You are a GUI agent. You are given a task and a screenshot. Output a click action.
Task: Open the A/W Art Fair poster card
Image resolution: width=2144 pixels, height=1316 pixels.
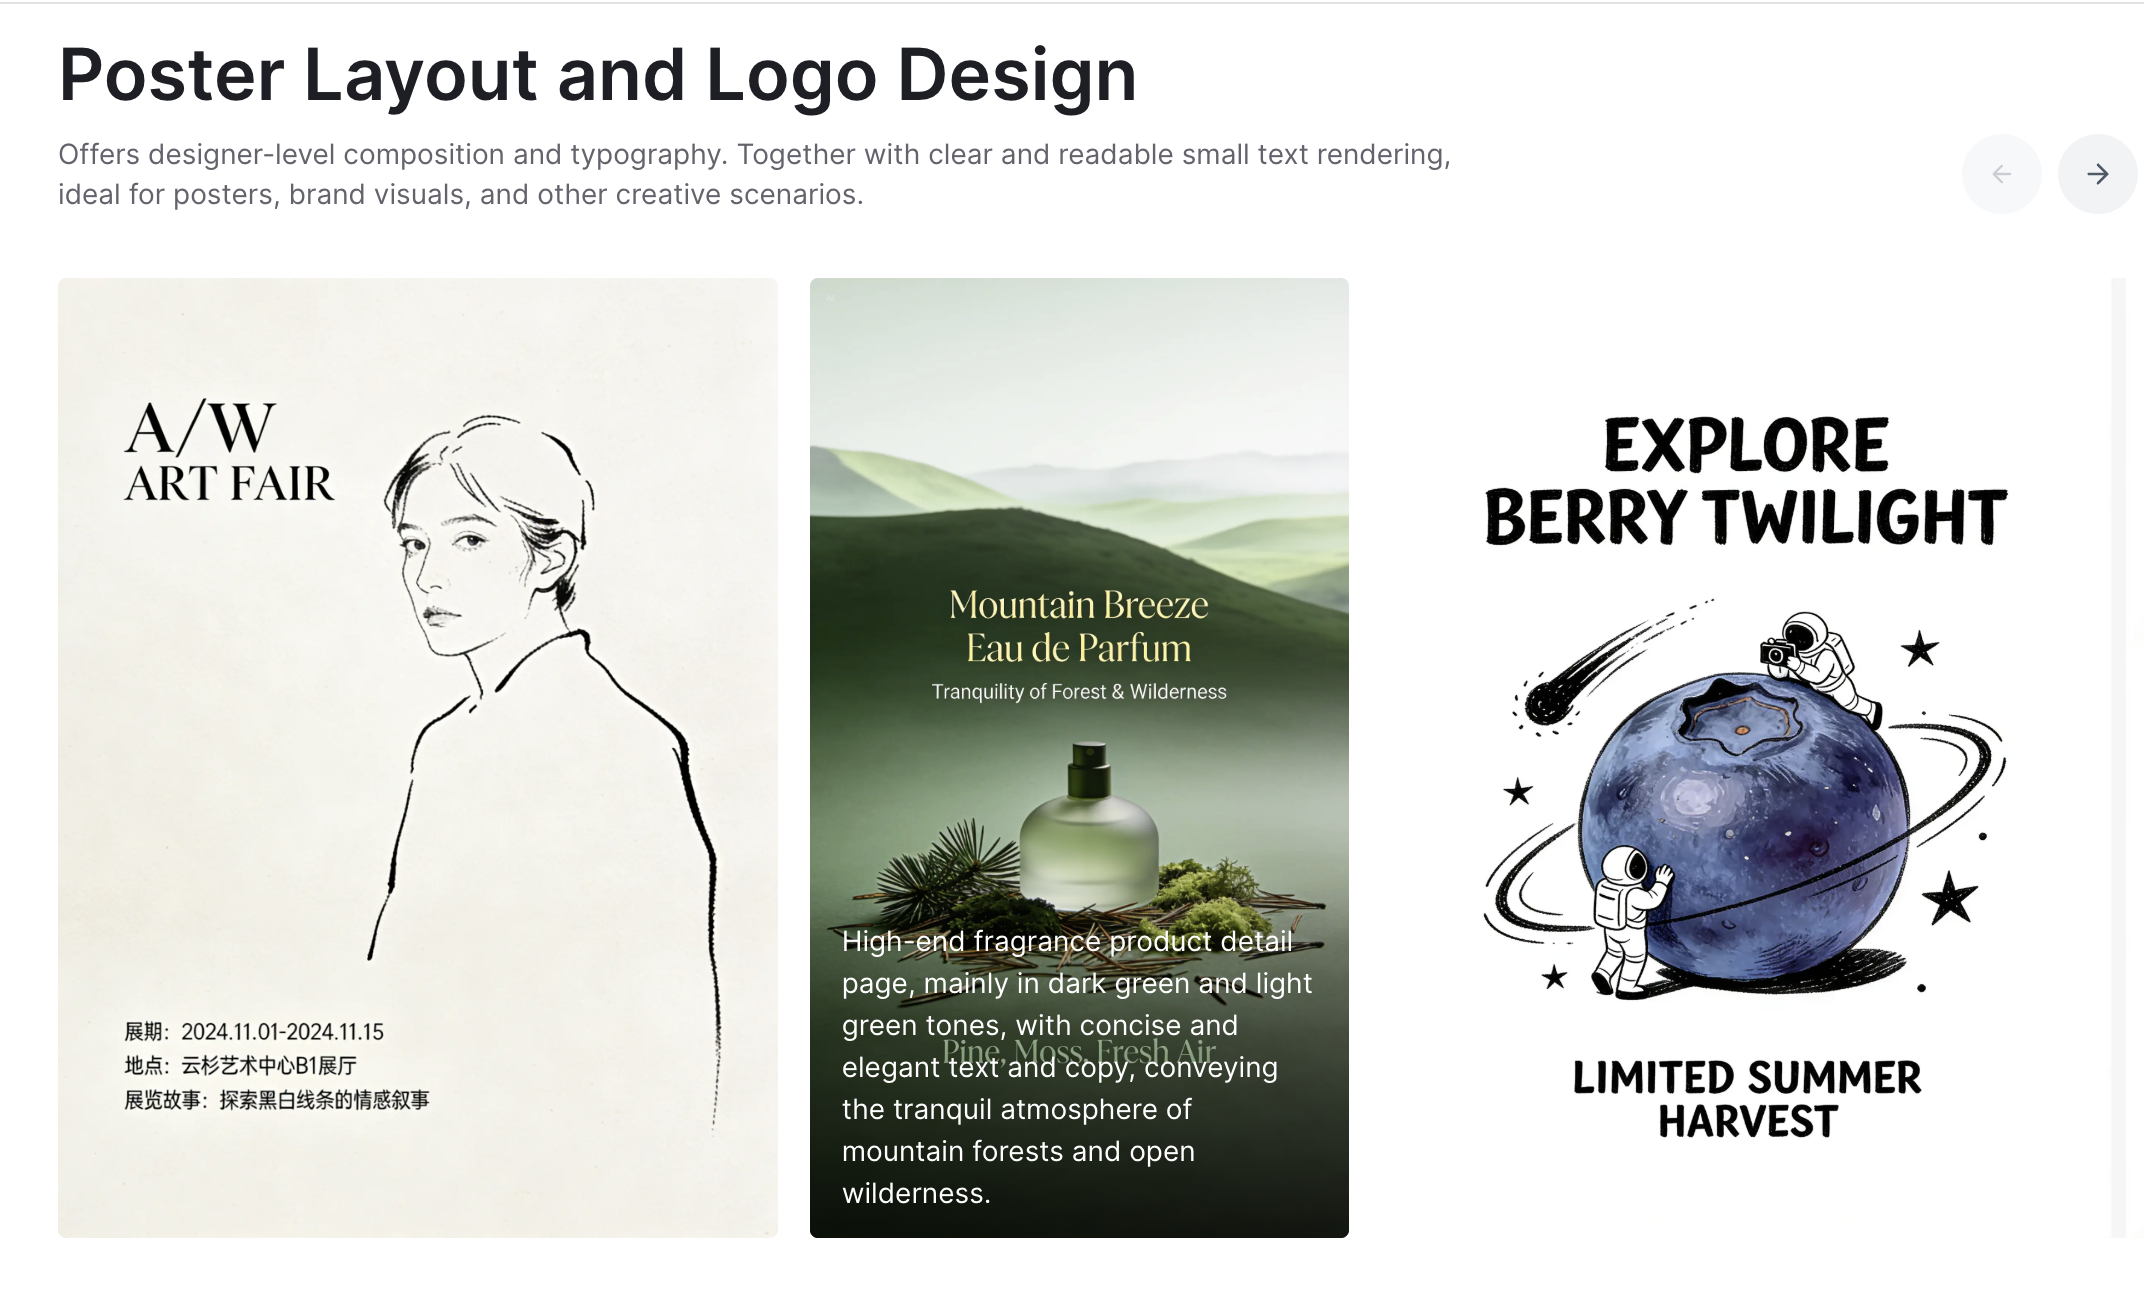[418, 758]
